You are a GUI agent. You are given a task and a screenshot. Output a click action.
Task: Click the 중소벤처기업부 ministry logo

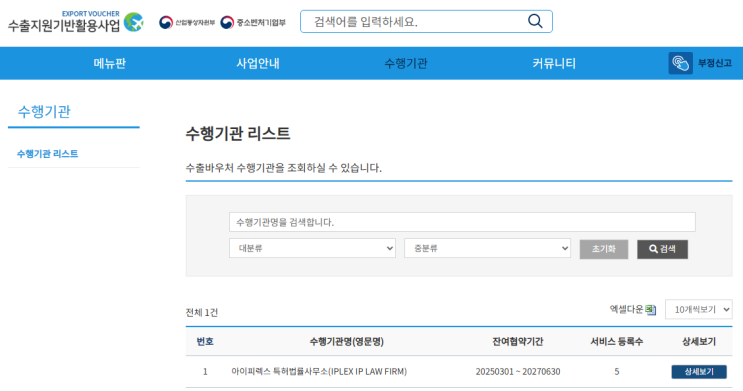coord(253,22)
